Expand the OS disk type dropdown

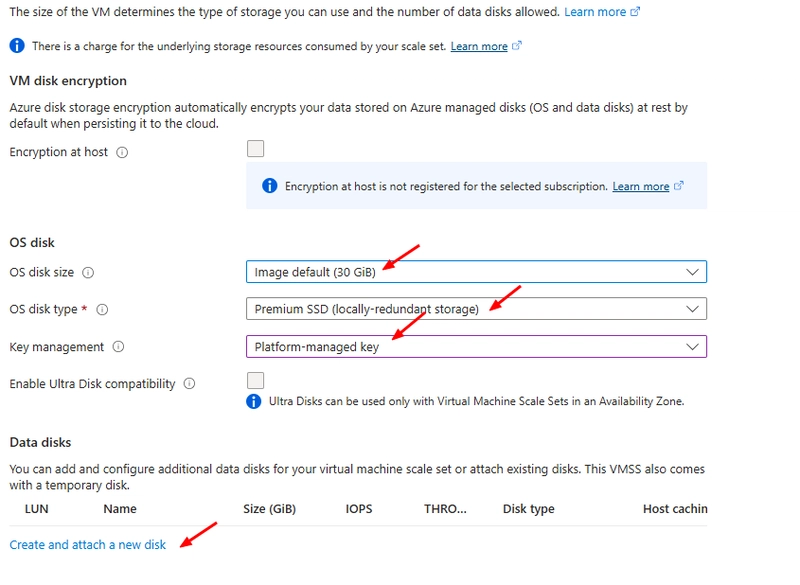coord(476,309)
